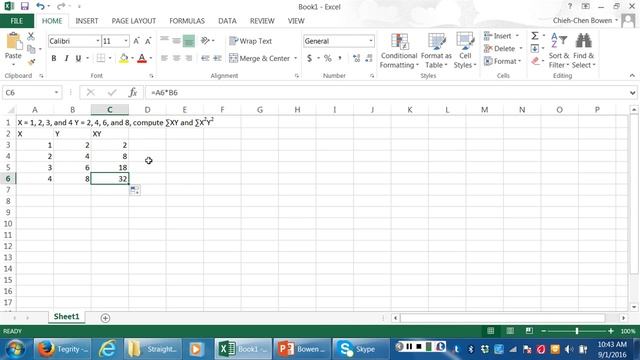This screenshot has width=640, height=360.
Task: Apply the red Font Color A
Action: [x=142, y=58]
